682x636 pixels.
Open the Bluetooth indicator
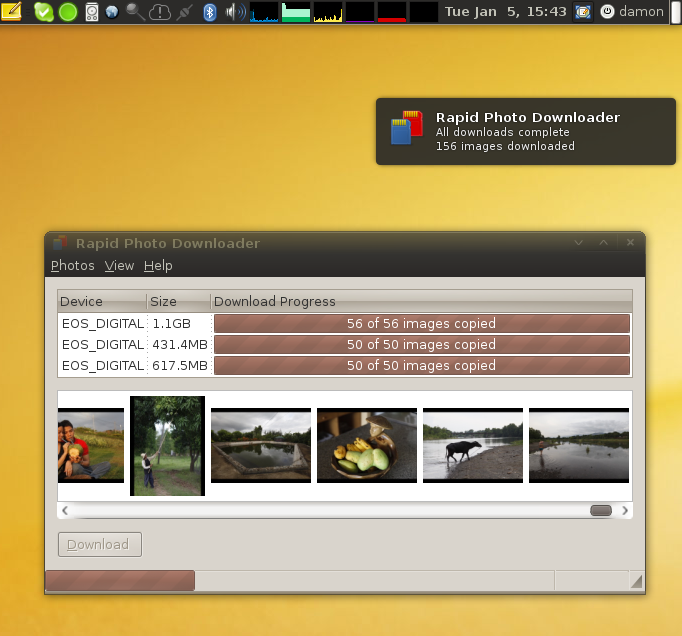pyautogui.click(x=210, y=12)
